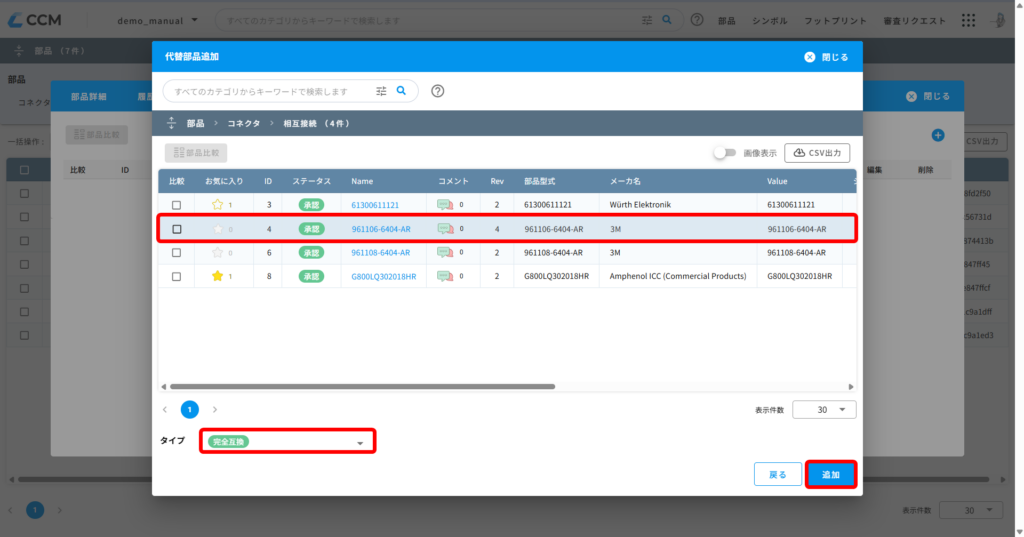
Task: Open 審査リクエスト in the top navigation
Action: tap(914, 21)
